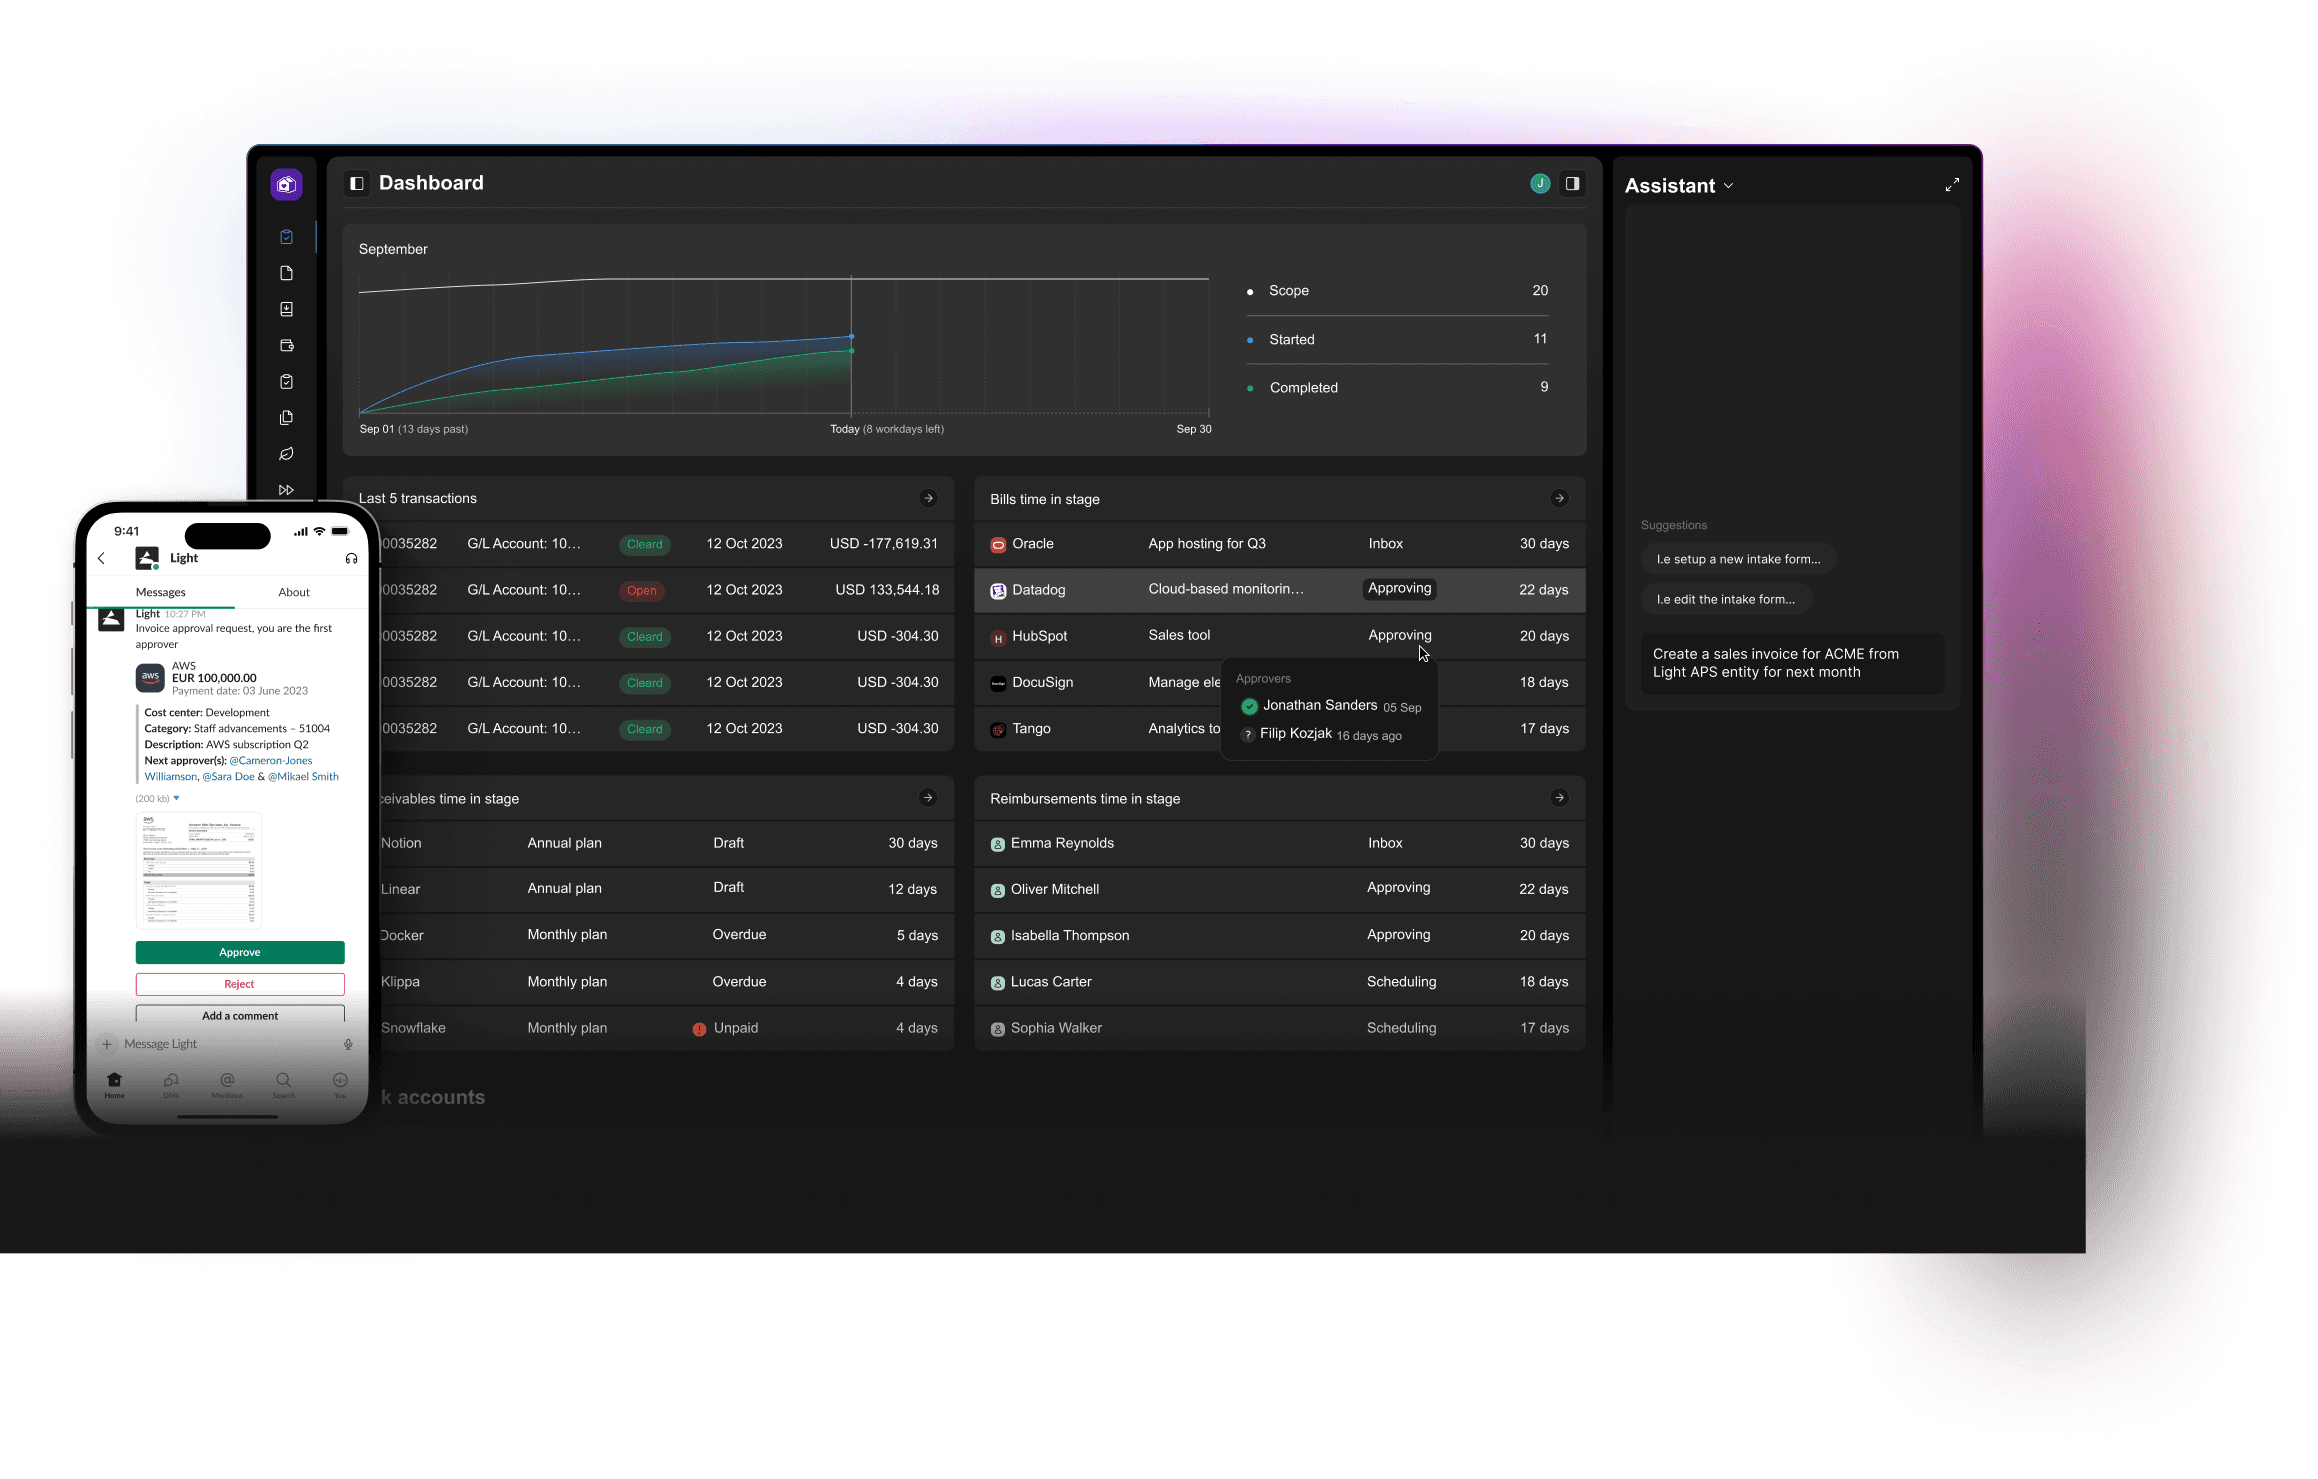Open the download book icon in sidebar
Screen dimensions: 2318x1479
coord(286,310)
